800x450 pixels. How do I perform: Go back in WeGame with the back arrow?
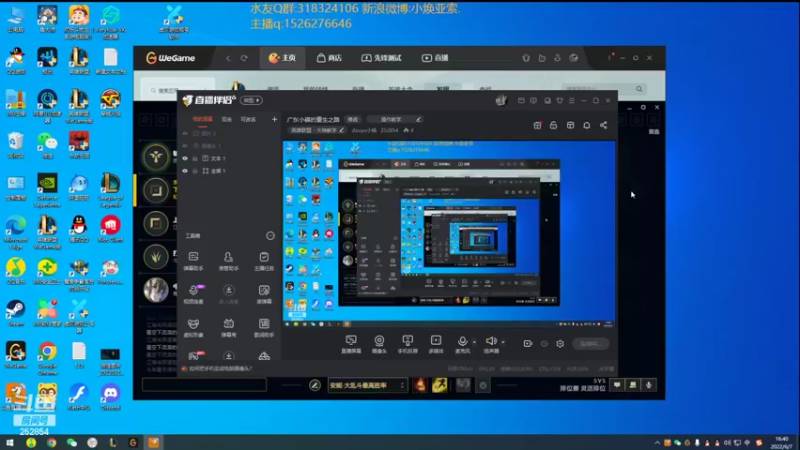click(x=228, y=58)
